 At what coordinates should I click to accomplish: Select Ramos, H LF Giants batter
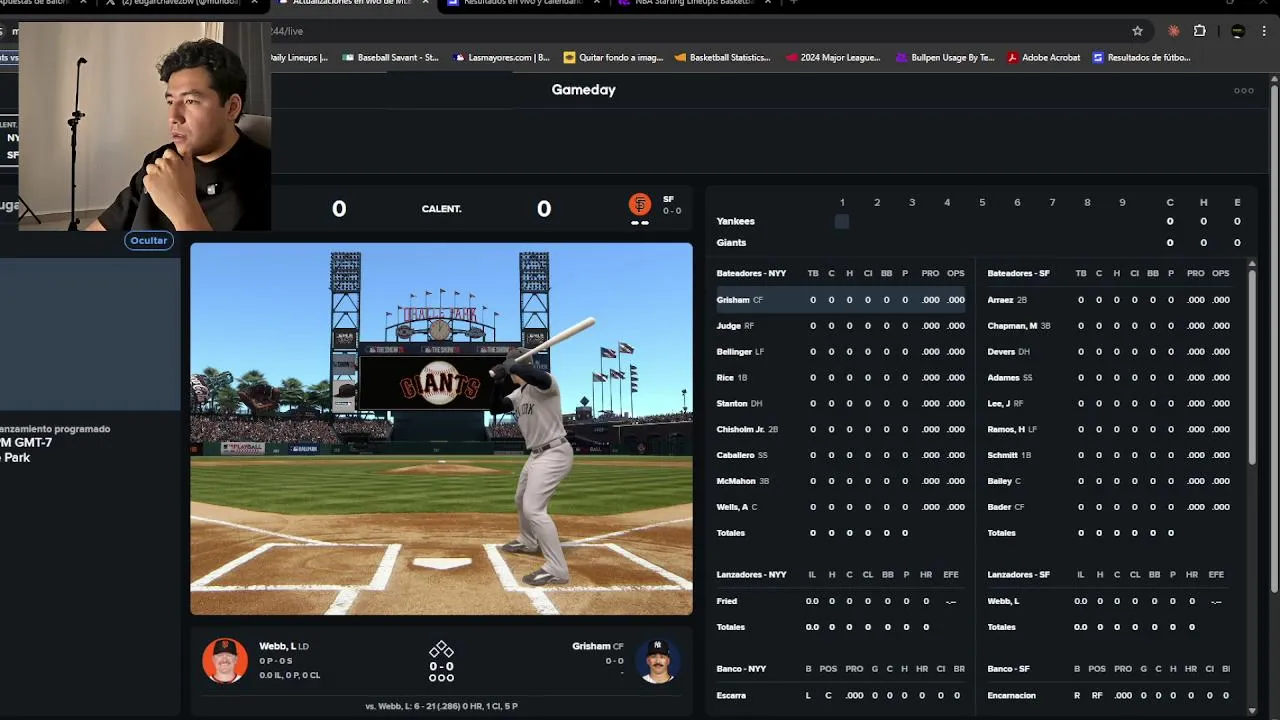[1110, 430]
